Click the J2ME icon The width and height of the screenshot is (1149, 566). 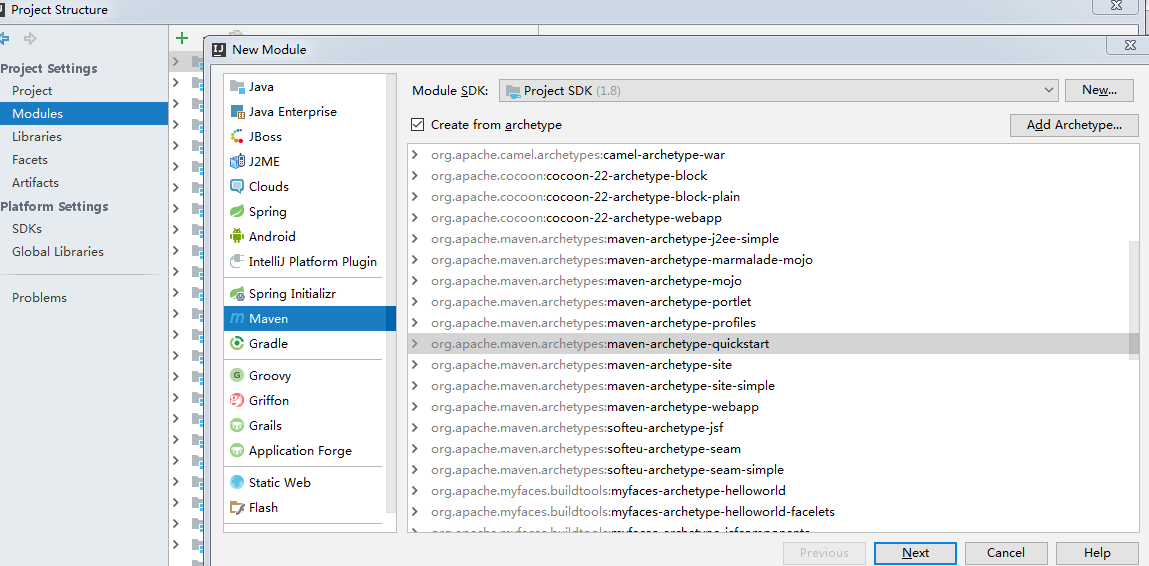(x=237, y=161)
